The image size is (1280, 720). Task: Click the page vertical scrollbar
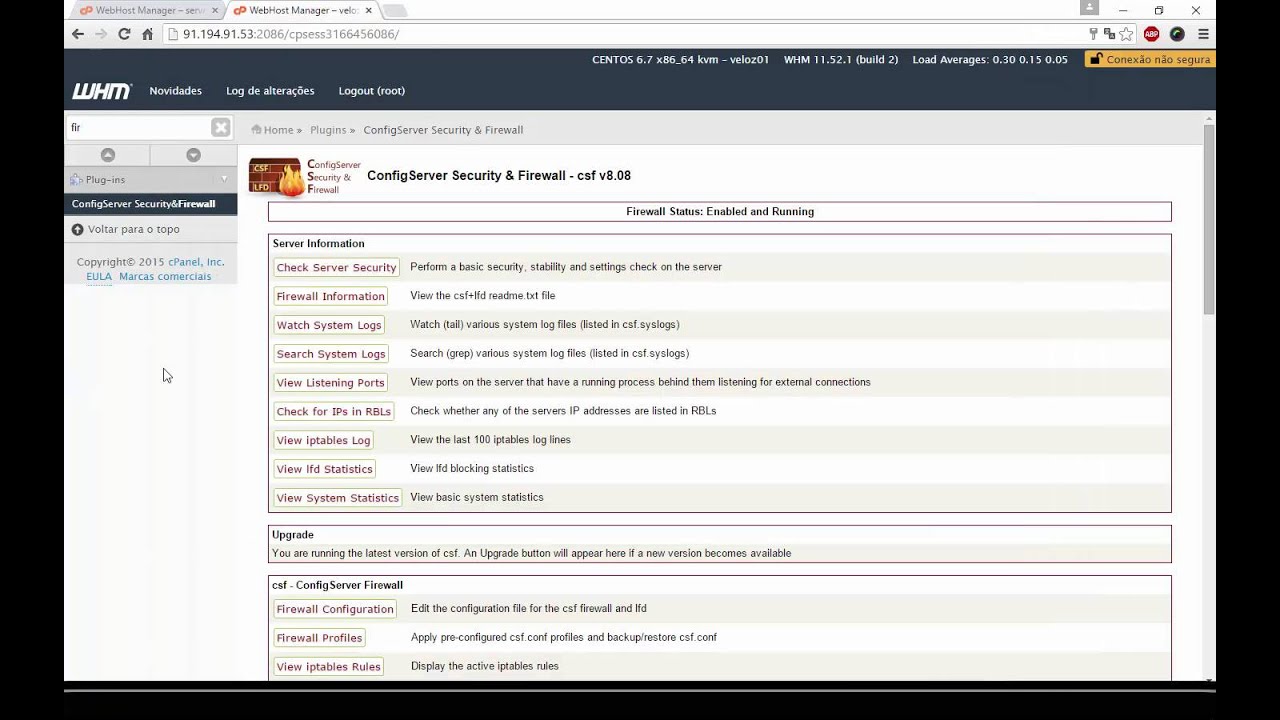[x=1209, y=220]
